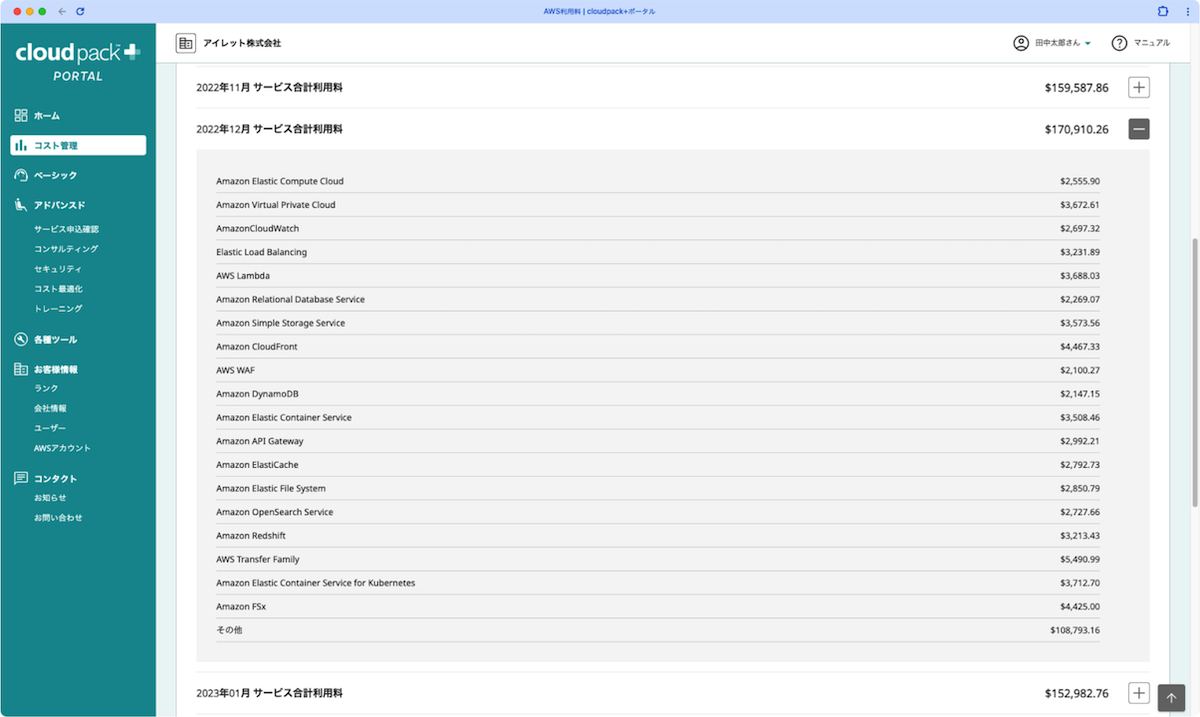
Task: Click the company building icon beside アイレット株式会社
Action: coord(185,43)
